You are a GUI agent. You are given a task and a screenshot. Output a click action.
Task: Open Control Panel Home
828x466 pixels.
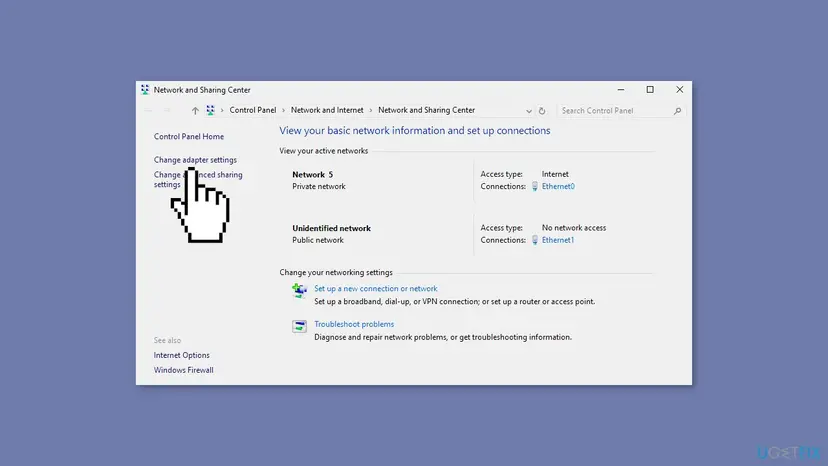coord(189,136)
